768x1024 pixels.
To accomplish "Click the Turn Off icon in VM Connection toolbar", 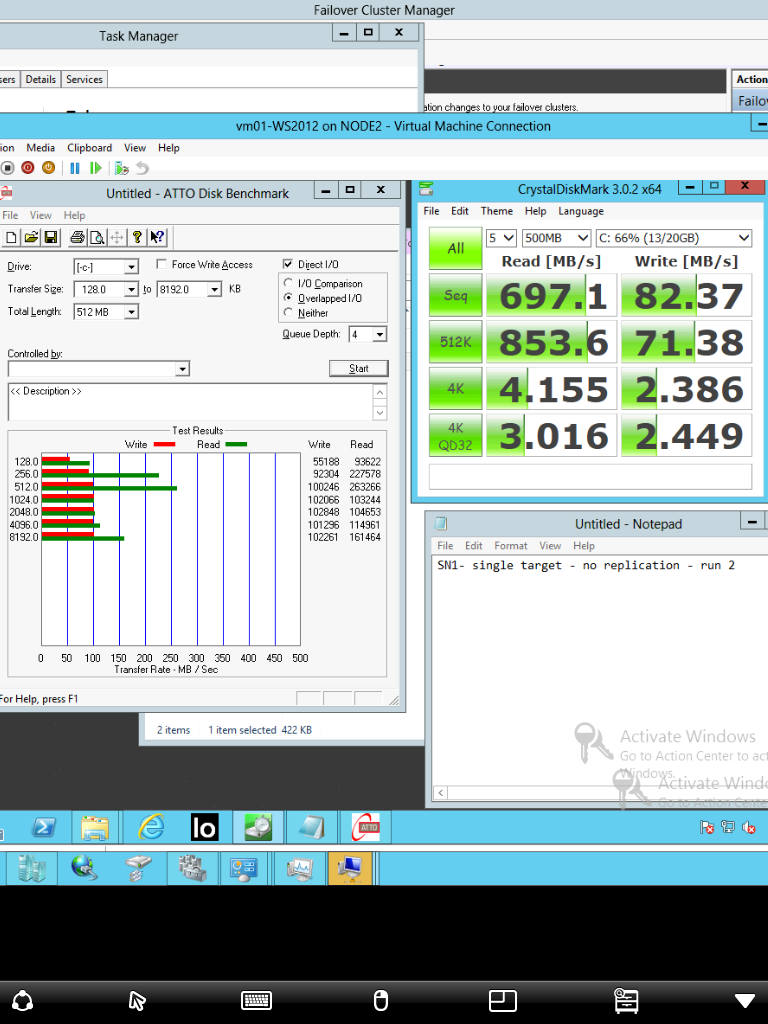I will tap(8, 168).
